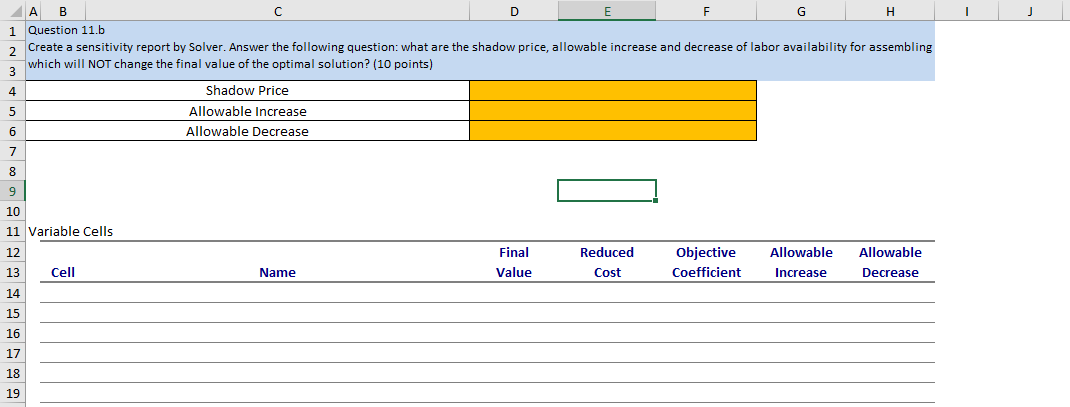Select row 9 header
Viewport: 1070px width, 407px height.
[x=12, y=191]
